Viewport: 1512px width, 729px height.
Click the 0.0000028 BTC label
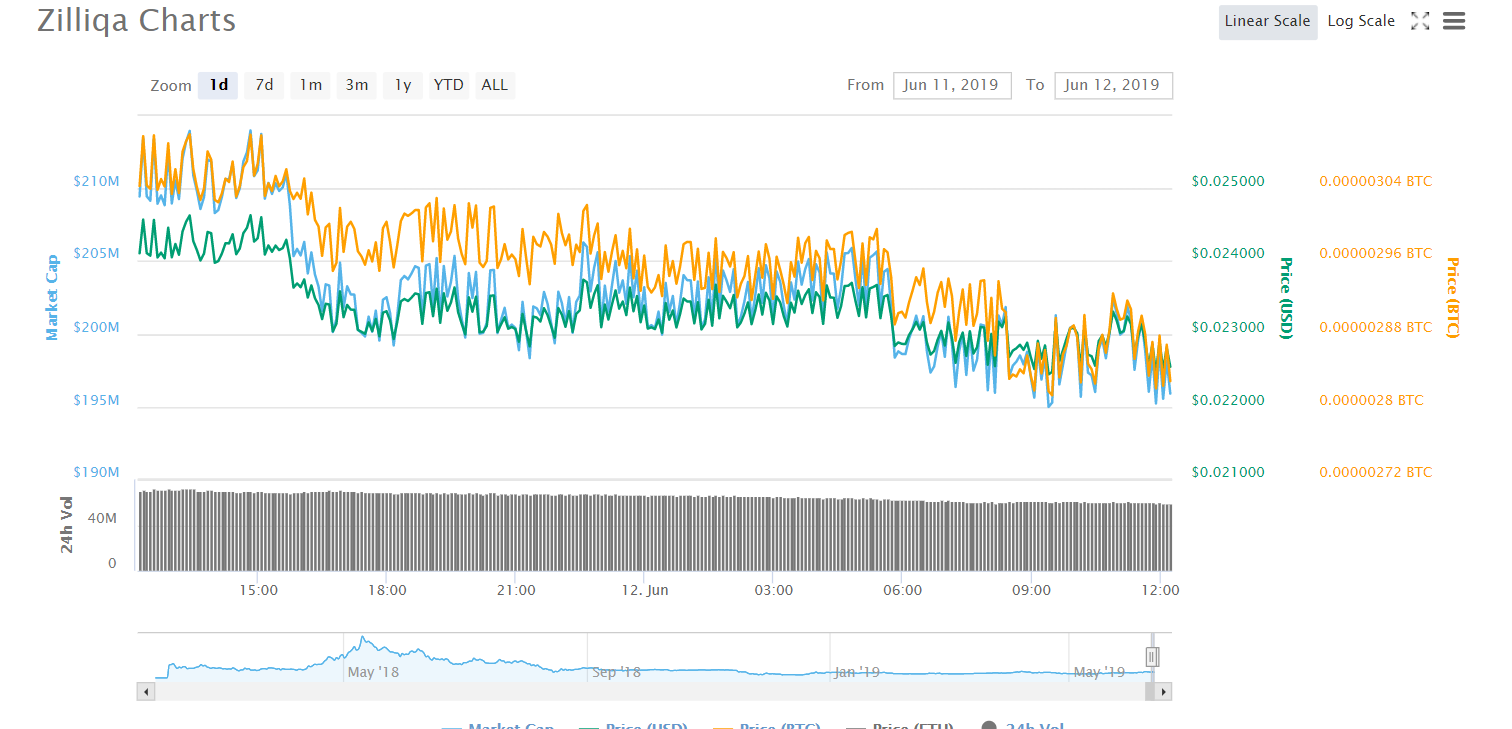[x=1372, y=400]
